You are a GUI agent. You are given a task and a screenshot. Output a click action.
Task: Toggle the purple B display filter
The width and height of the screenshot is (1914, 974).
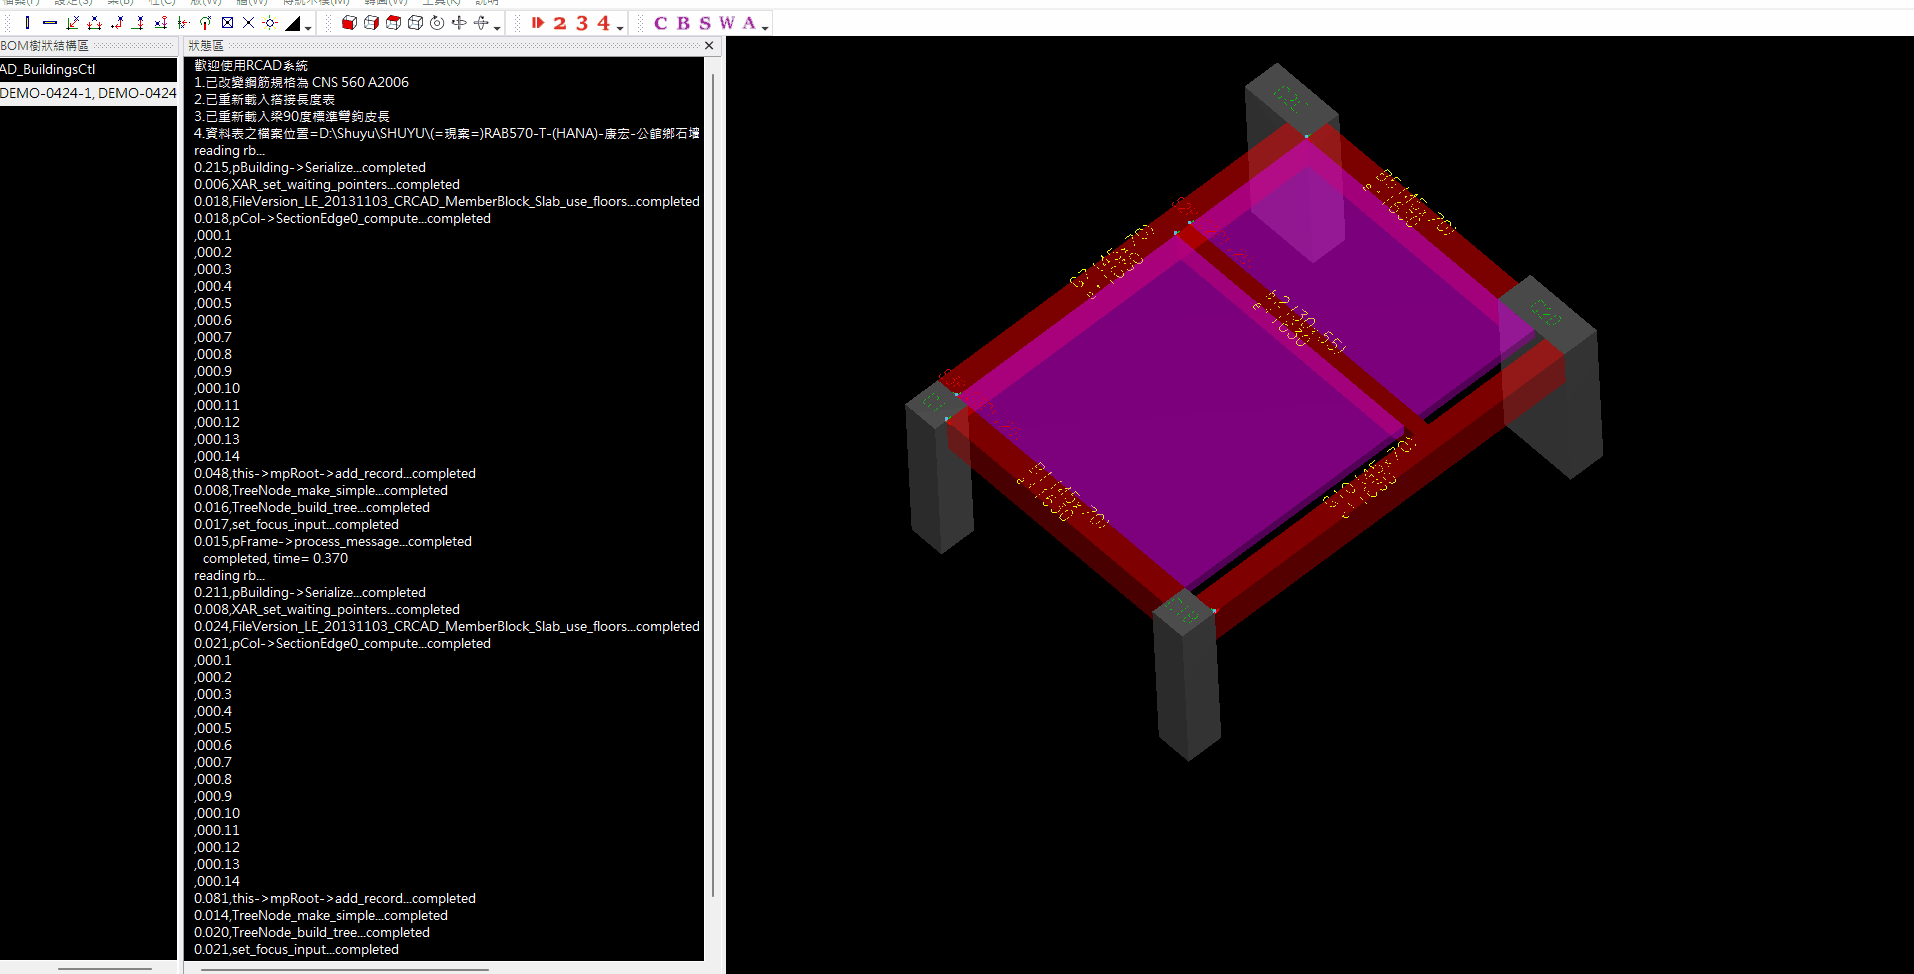coord(683,23)
